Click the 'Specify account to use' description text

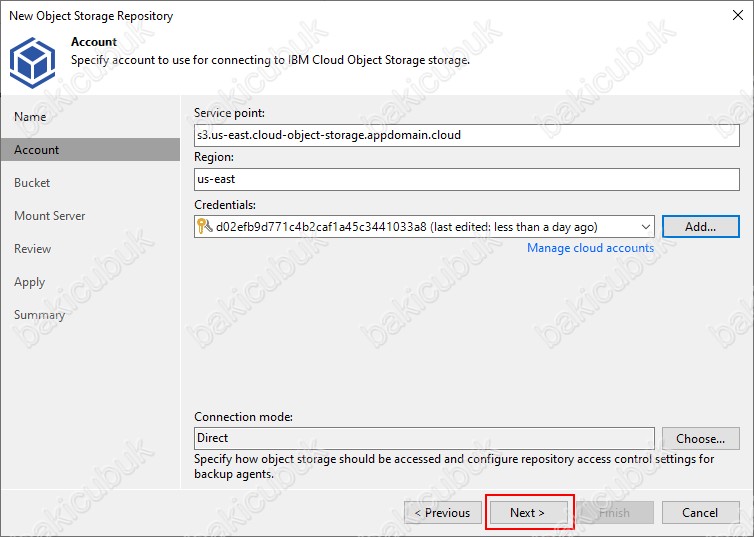(270, 60)
